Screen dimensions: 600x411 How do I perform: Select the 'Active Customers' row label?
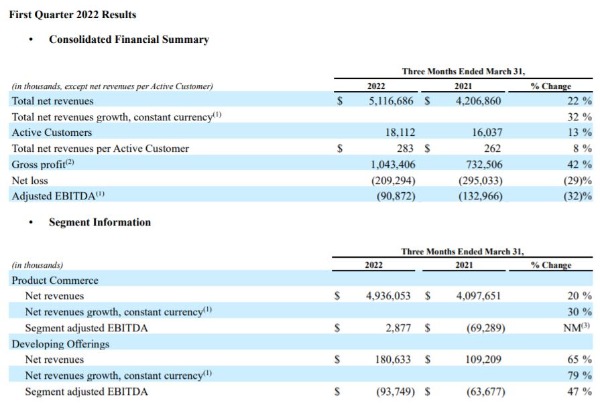(52, 132)
